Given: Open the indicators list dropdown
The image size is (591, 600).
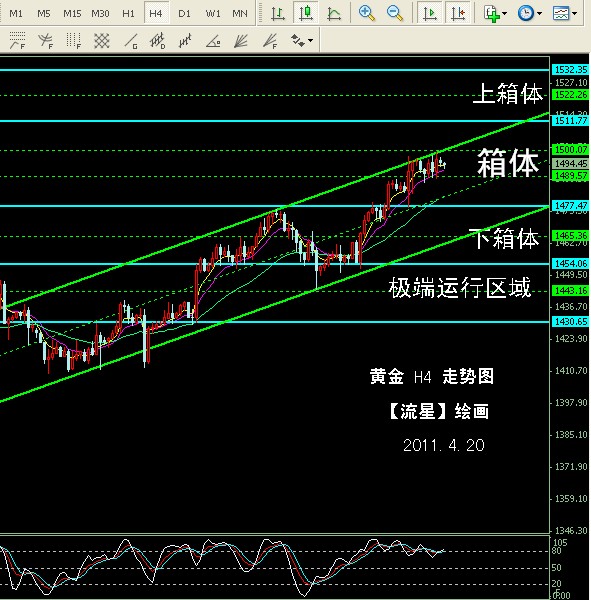Looking at the screenshot, I should coord(495,13).
